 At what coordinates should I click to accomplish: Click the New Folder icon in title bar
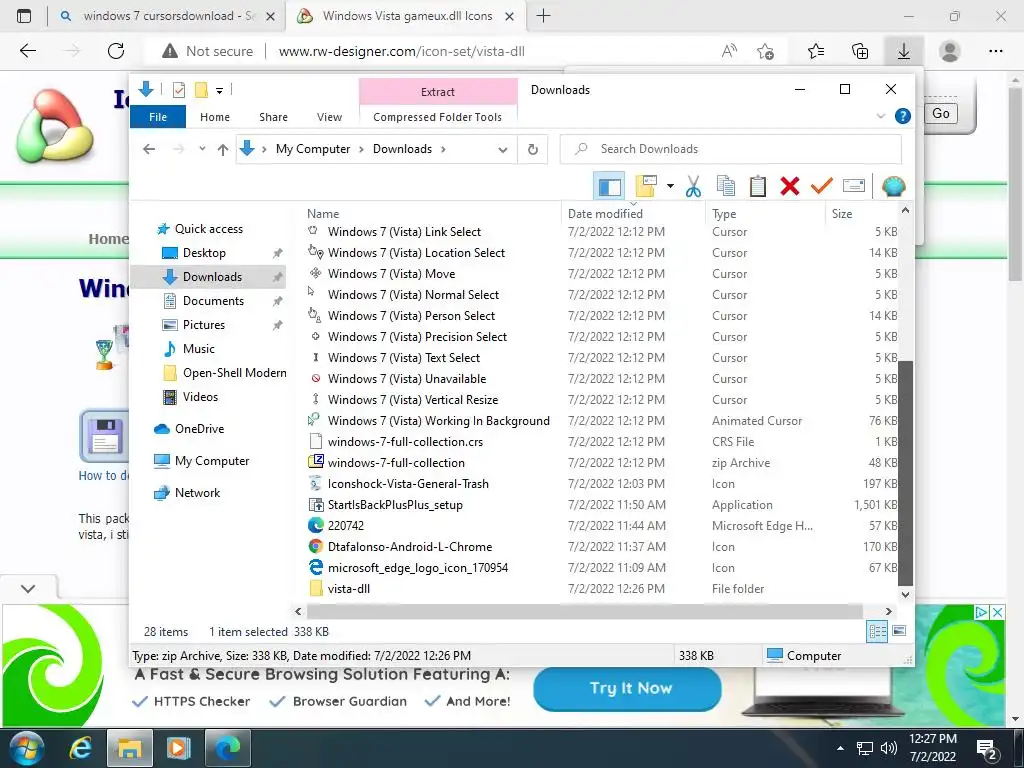201,90
